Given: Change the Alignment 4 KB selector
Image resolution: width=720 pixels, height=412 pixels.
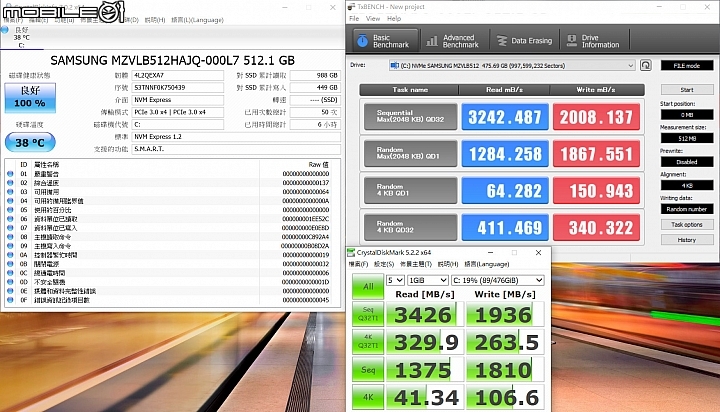Looking at the screenshot, I should coord(687,186).
